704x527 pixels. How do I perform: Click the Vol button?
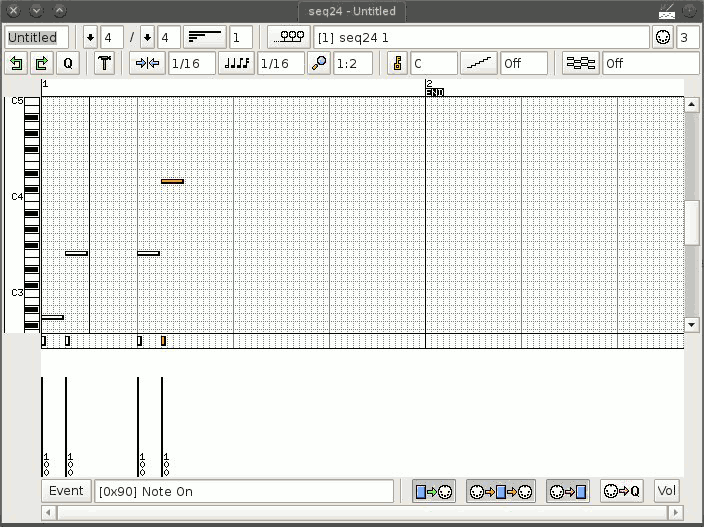coord(666,491)
